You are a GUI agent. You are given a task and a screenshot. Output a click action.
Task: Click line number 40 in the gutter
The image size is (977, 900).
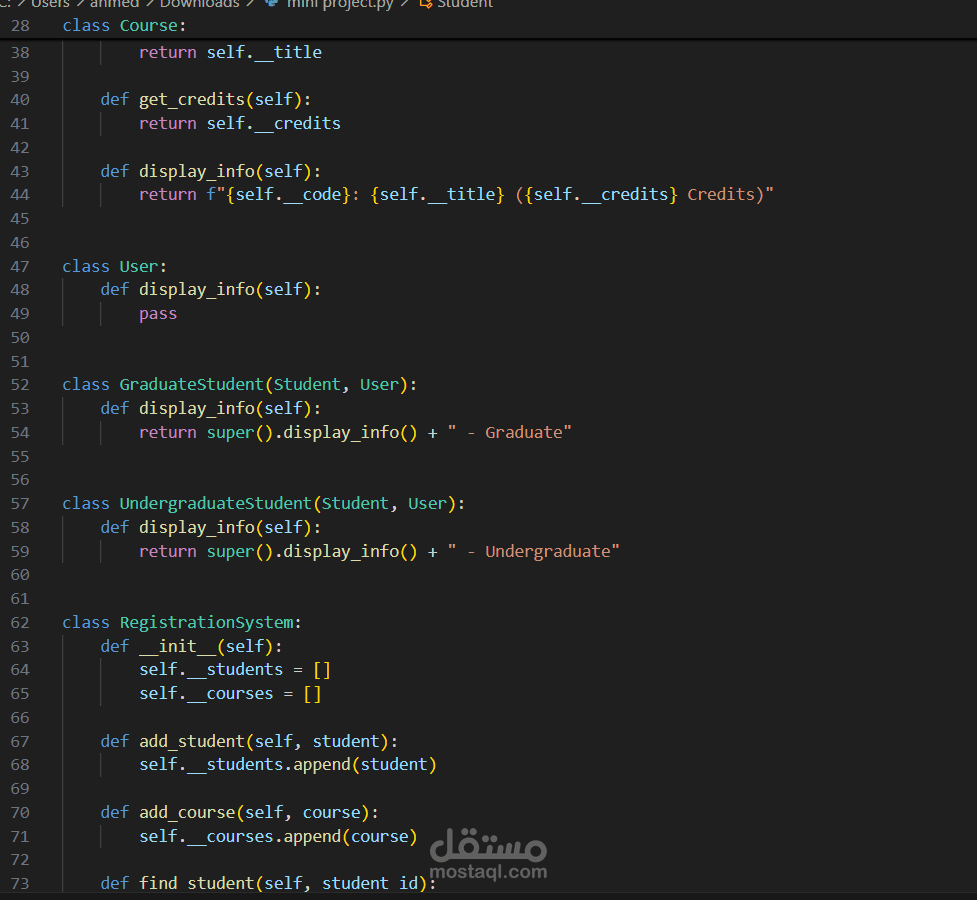[x=20, y=100]
